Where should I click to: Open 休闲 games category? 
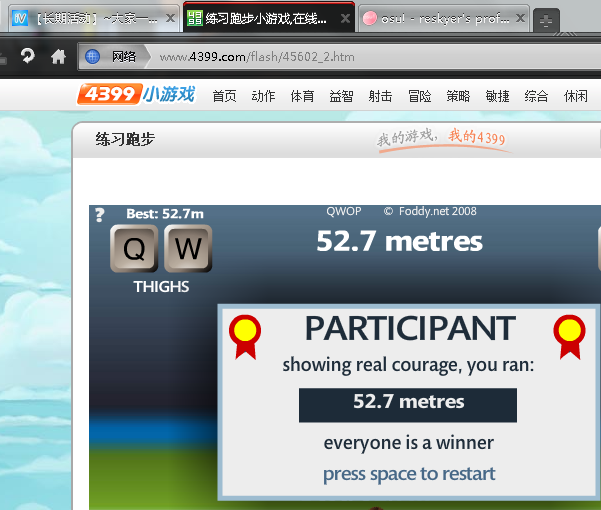575,96
